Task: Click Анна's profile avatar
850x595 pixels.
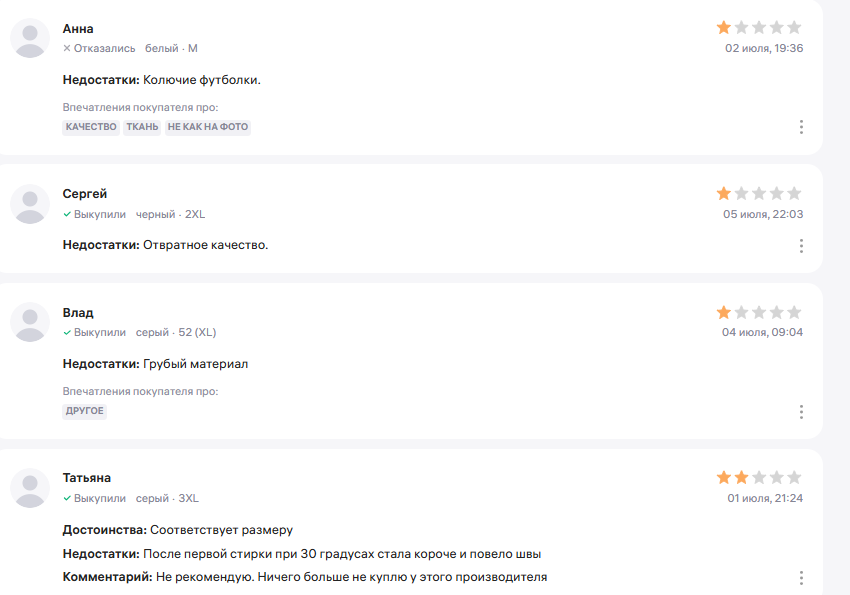Action: pos(30,38)
